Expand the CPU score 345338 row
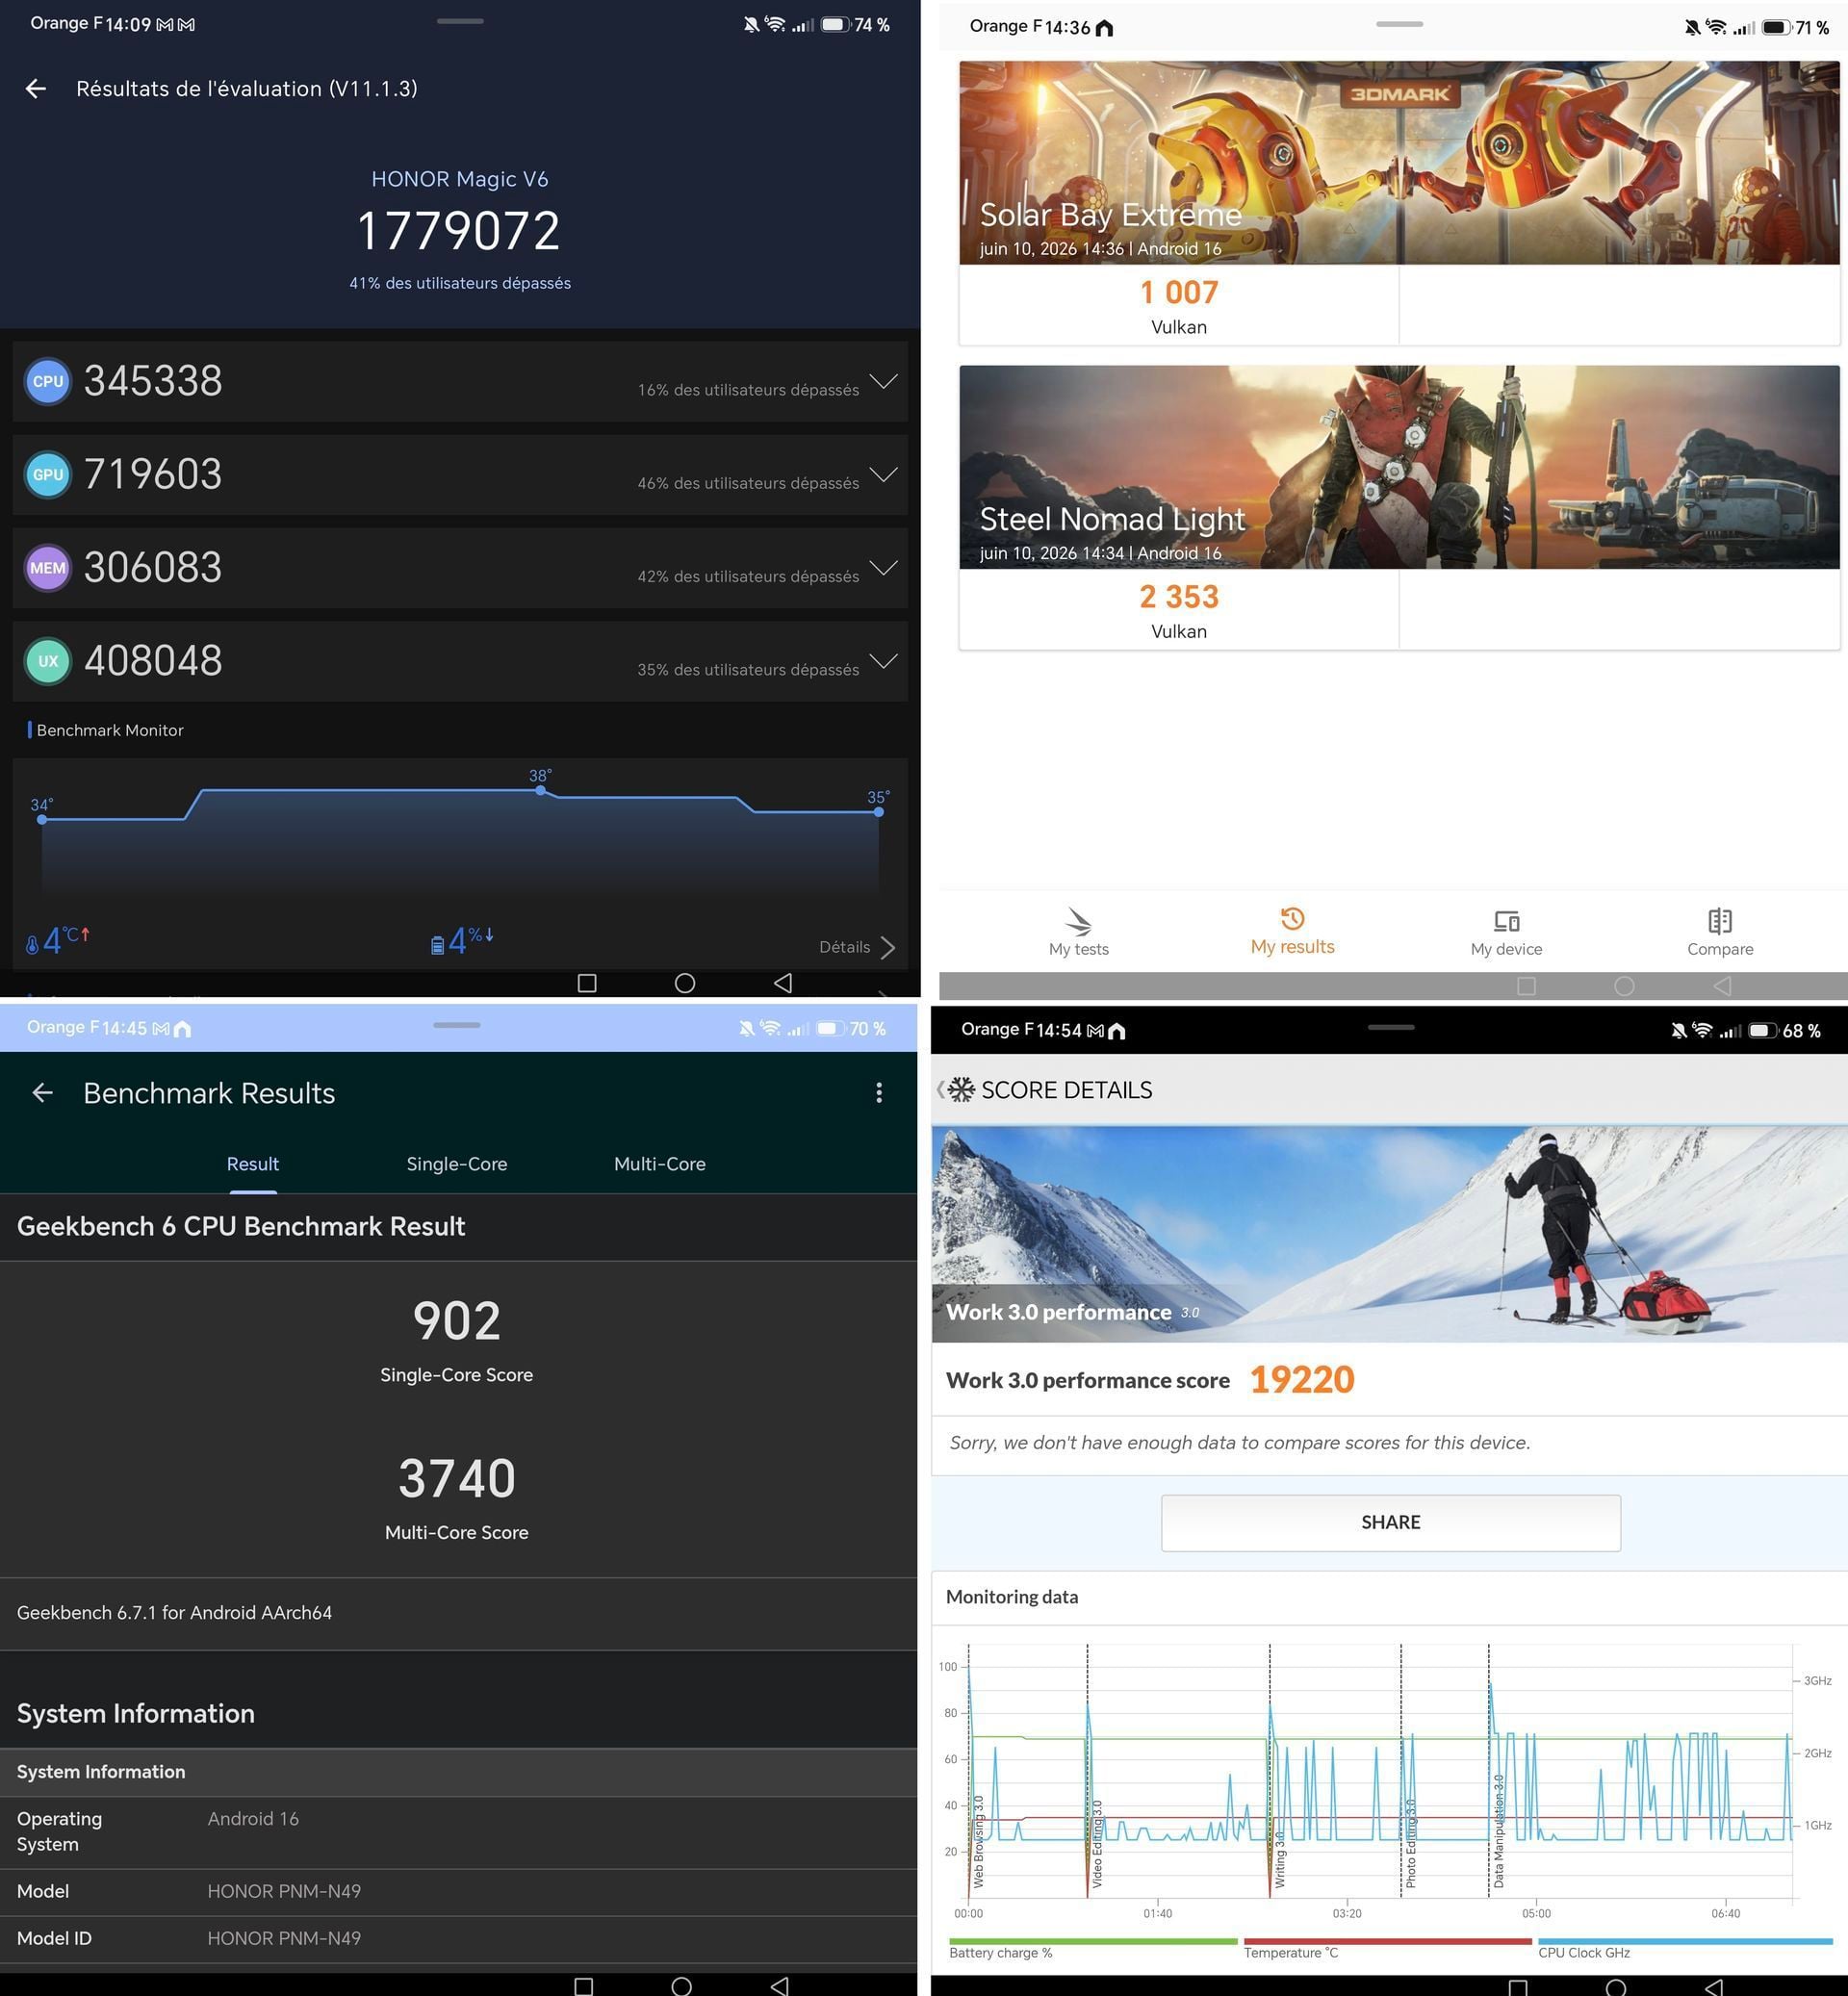Screen dimensions: 1848x1996 460,381
